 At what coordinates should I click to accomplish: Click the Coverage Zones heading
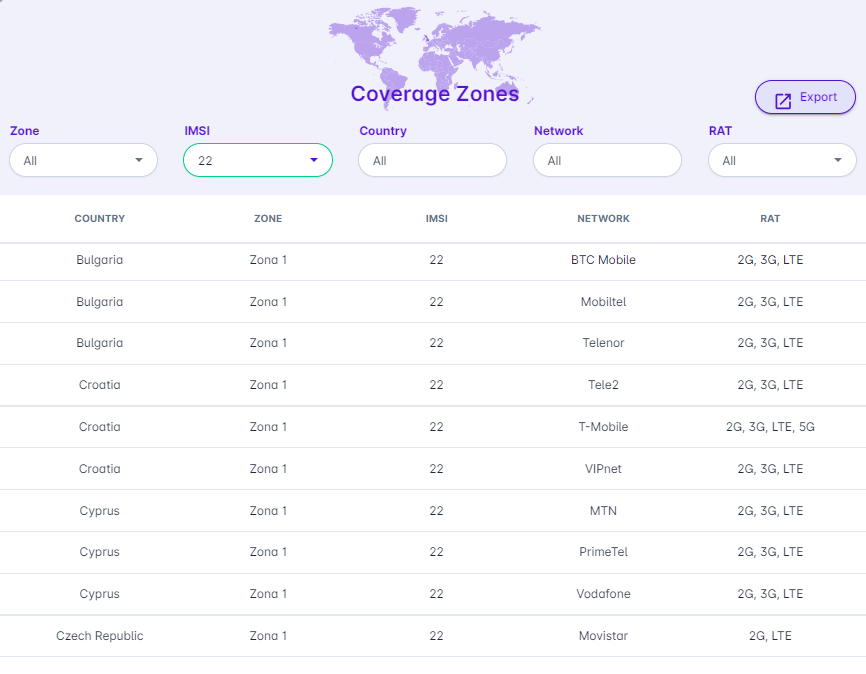point(434,94)
